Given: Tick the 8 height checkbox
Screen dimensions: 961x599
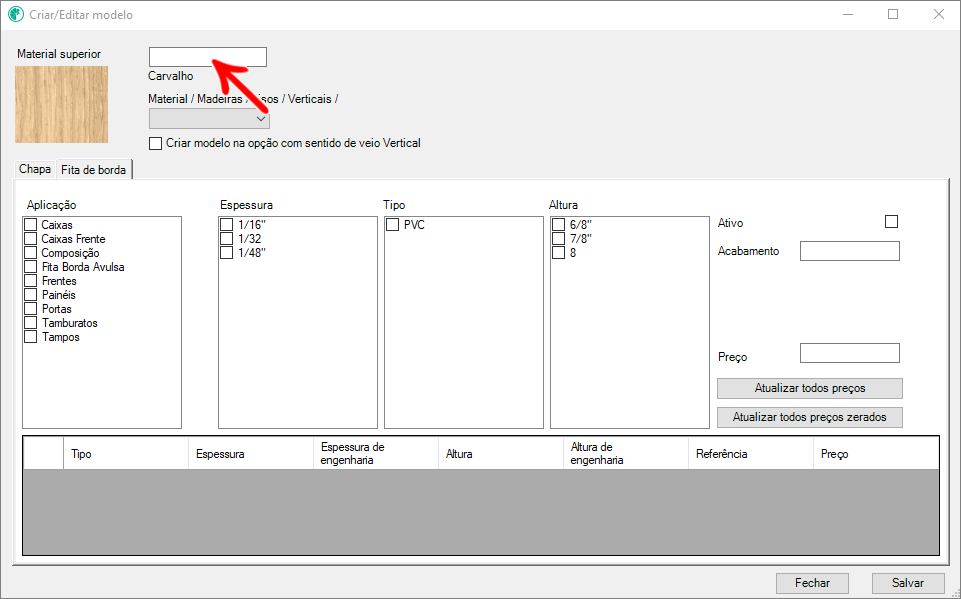Looking at the screenshot, I should coord(558,253).
